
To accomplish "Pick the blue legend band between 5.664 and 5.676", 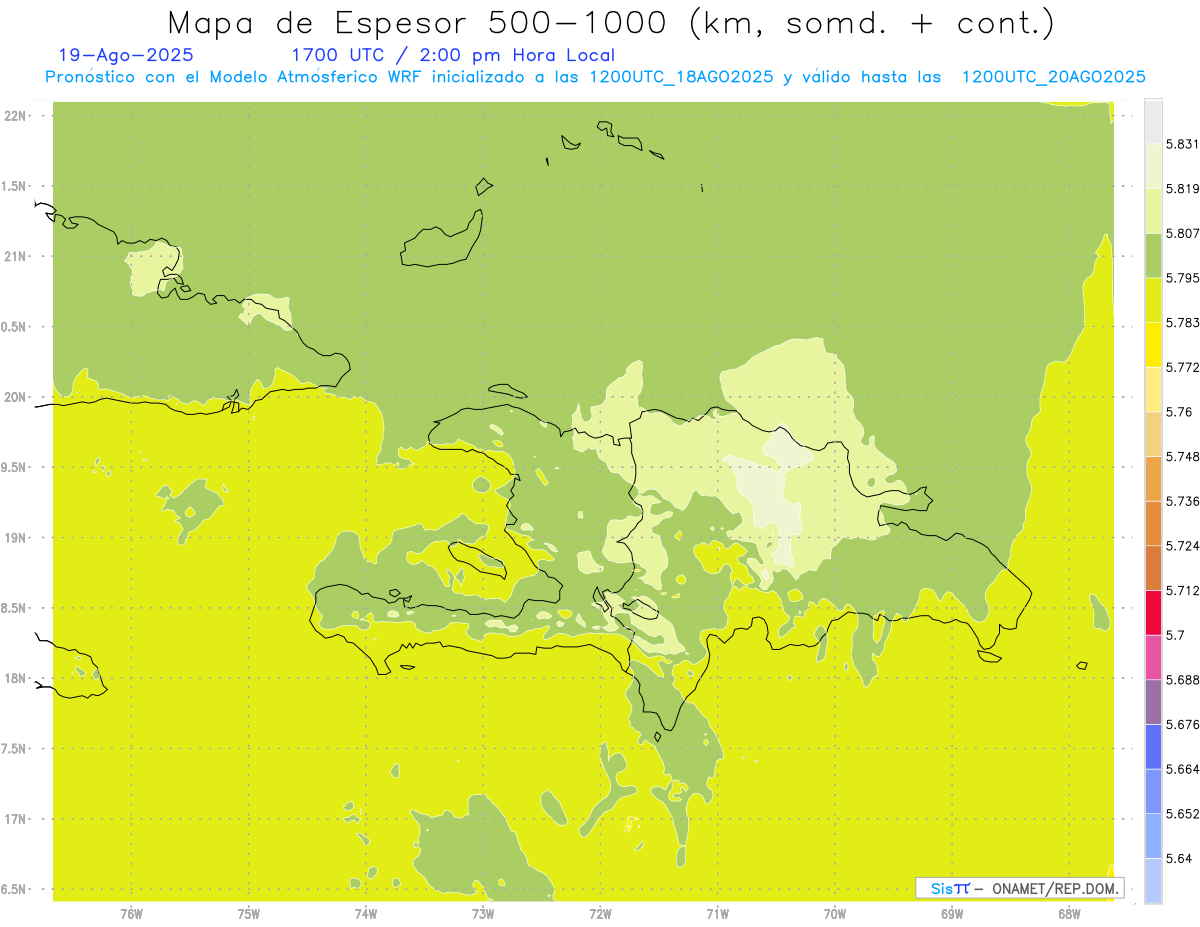I will 1152,747.
